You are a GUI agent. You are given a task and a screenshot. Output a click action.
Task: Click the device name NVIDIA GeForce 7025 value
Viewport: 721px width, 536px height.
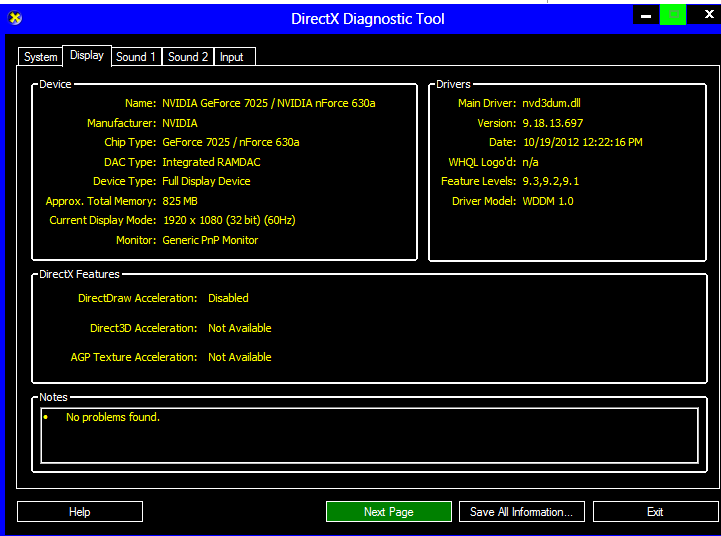[x=268, y=103]
